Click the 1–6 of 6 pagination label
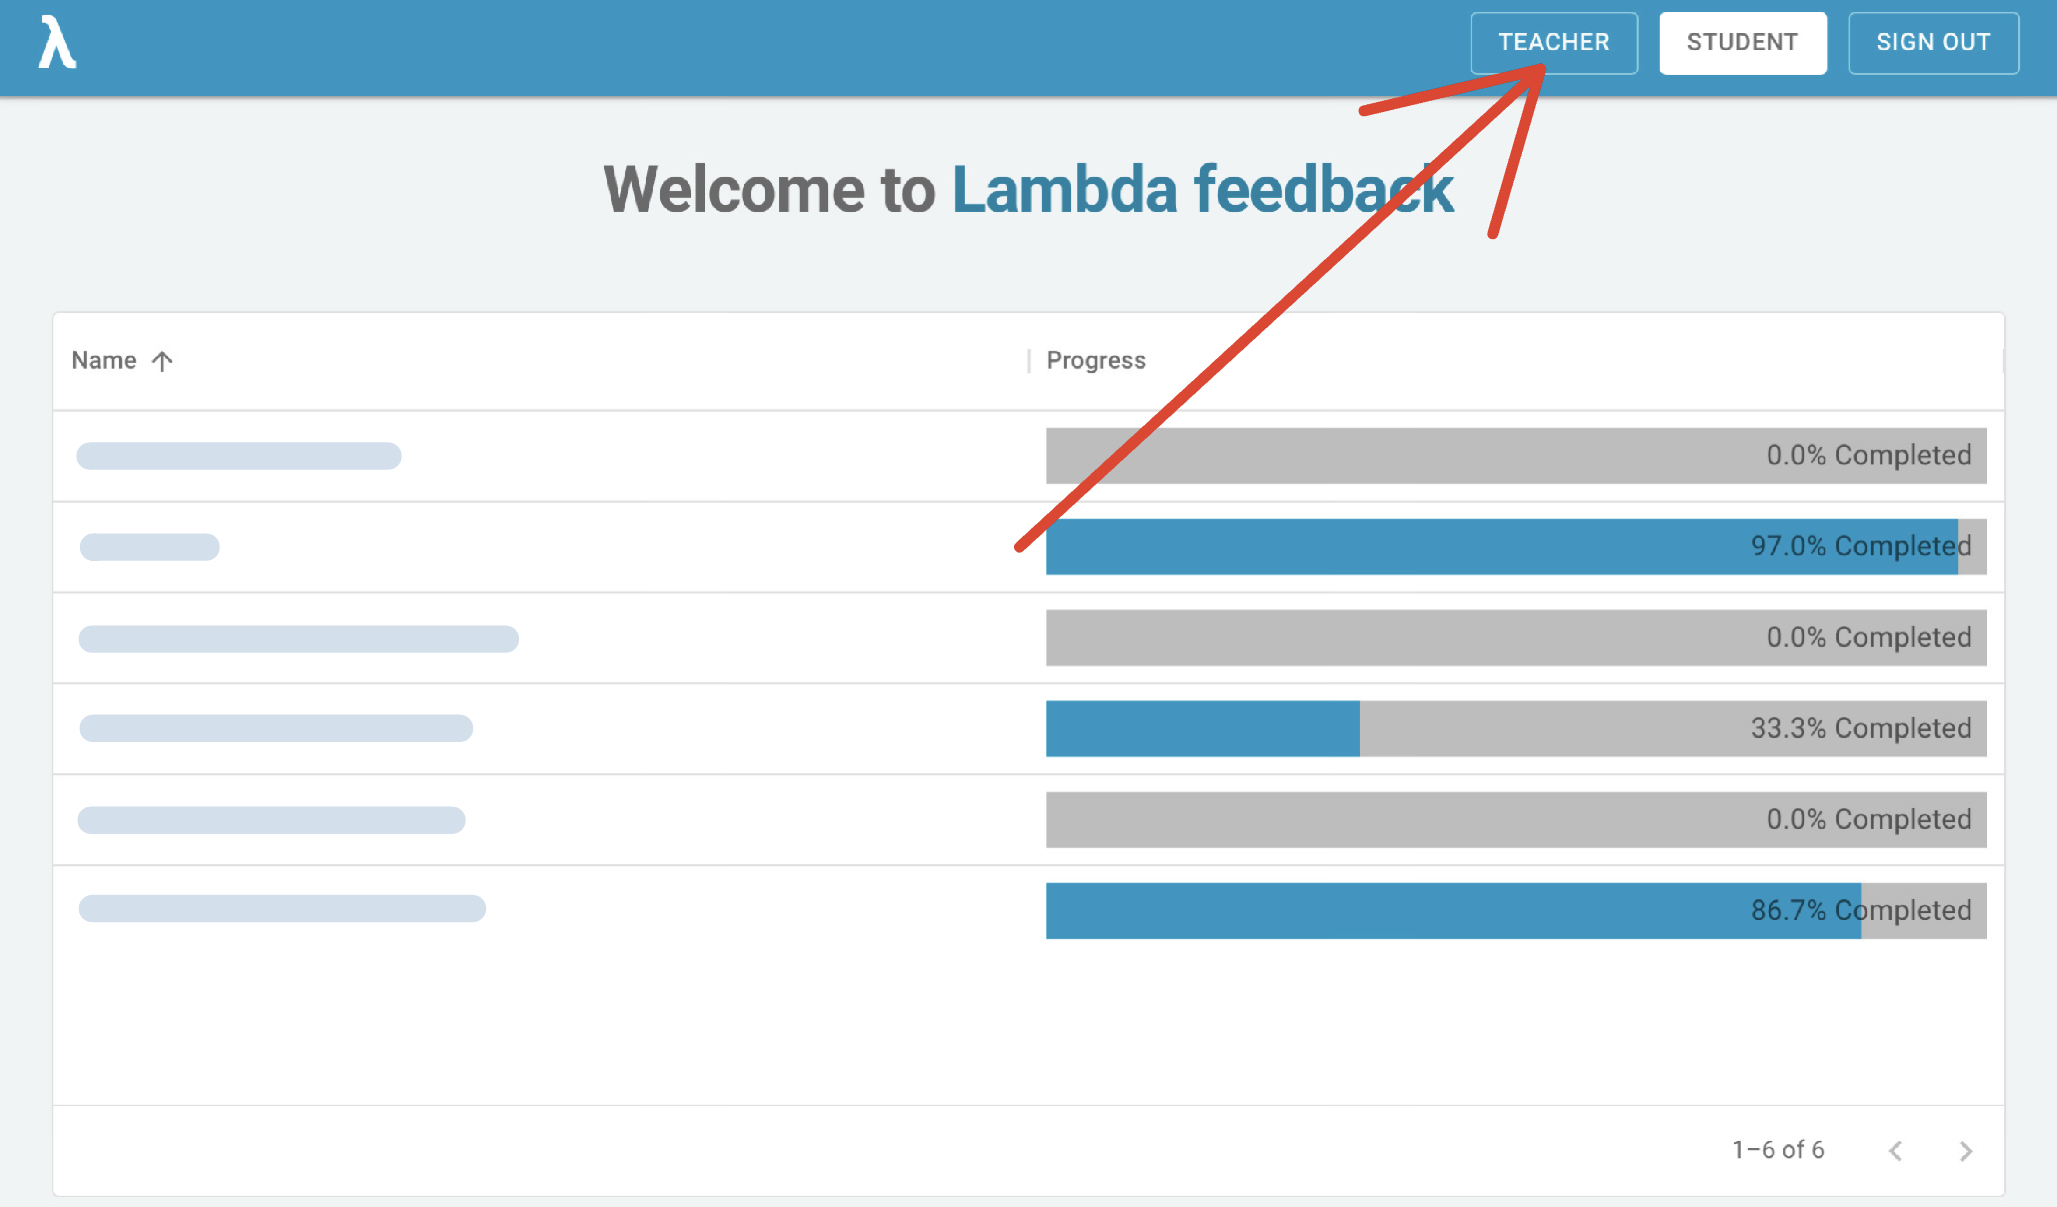This screenshot has width=2057, height=1207. point(1778,1150)
